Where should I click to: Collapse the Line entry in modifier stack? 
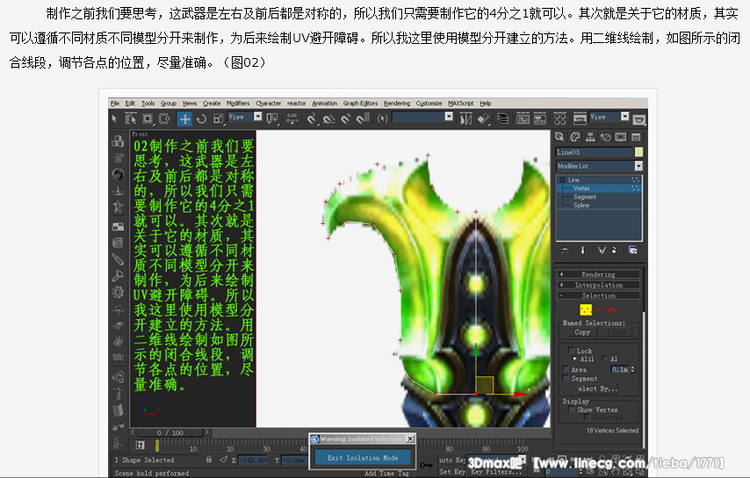pyautogui.click(x=562, y=180)
